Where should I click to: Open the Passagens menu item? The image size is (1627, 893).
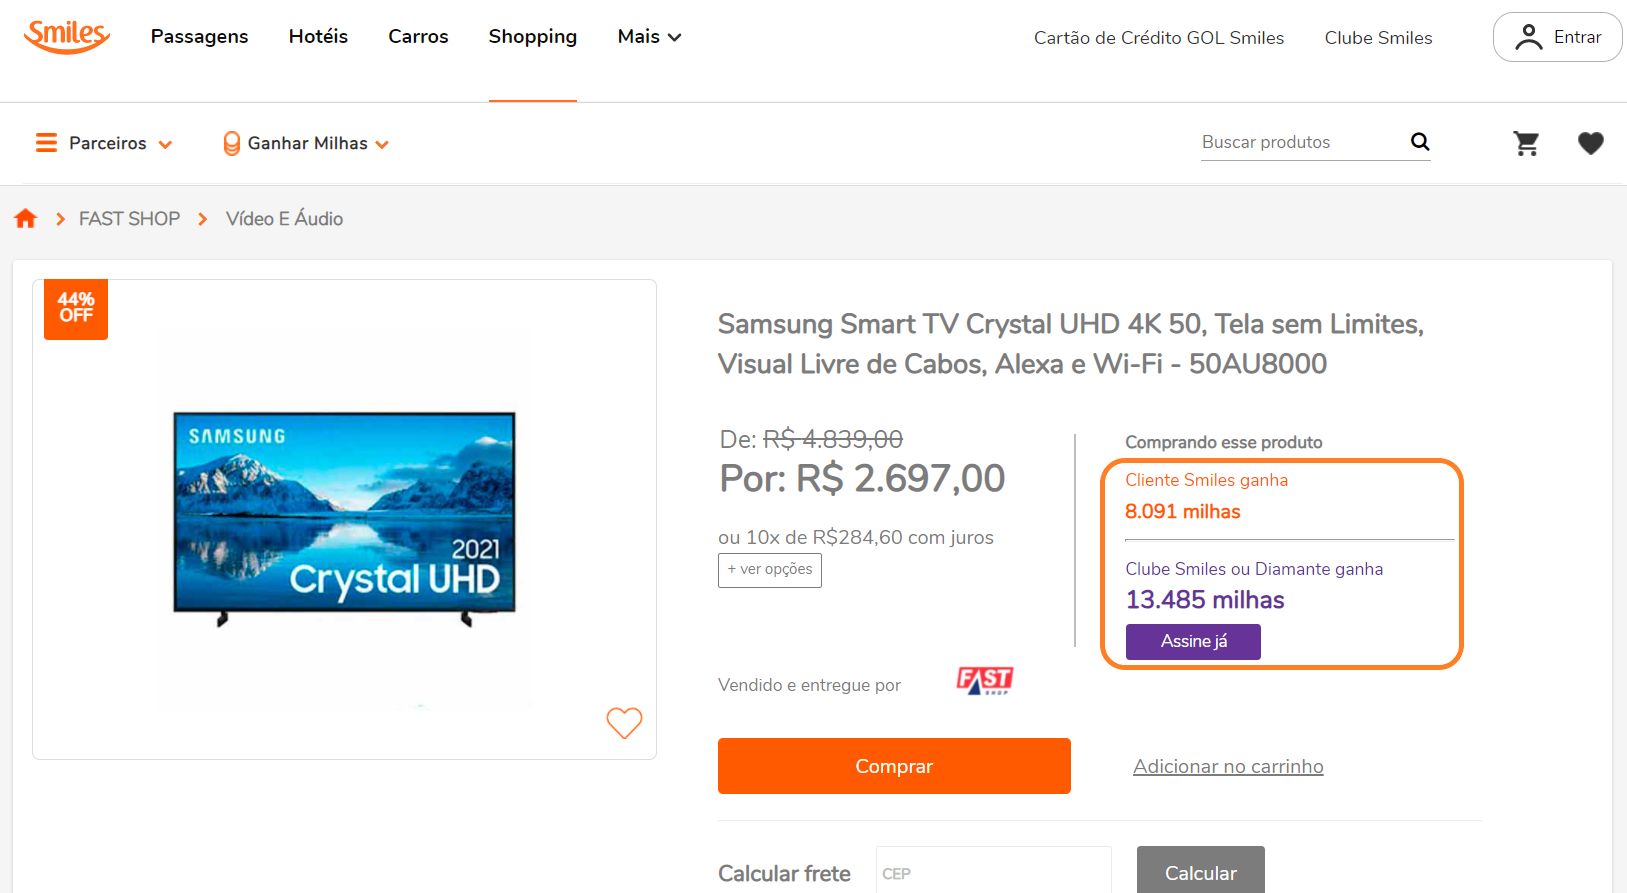[x=199, y=37]
